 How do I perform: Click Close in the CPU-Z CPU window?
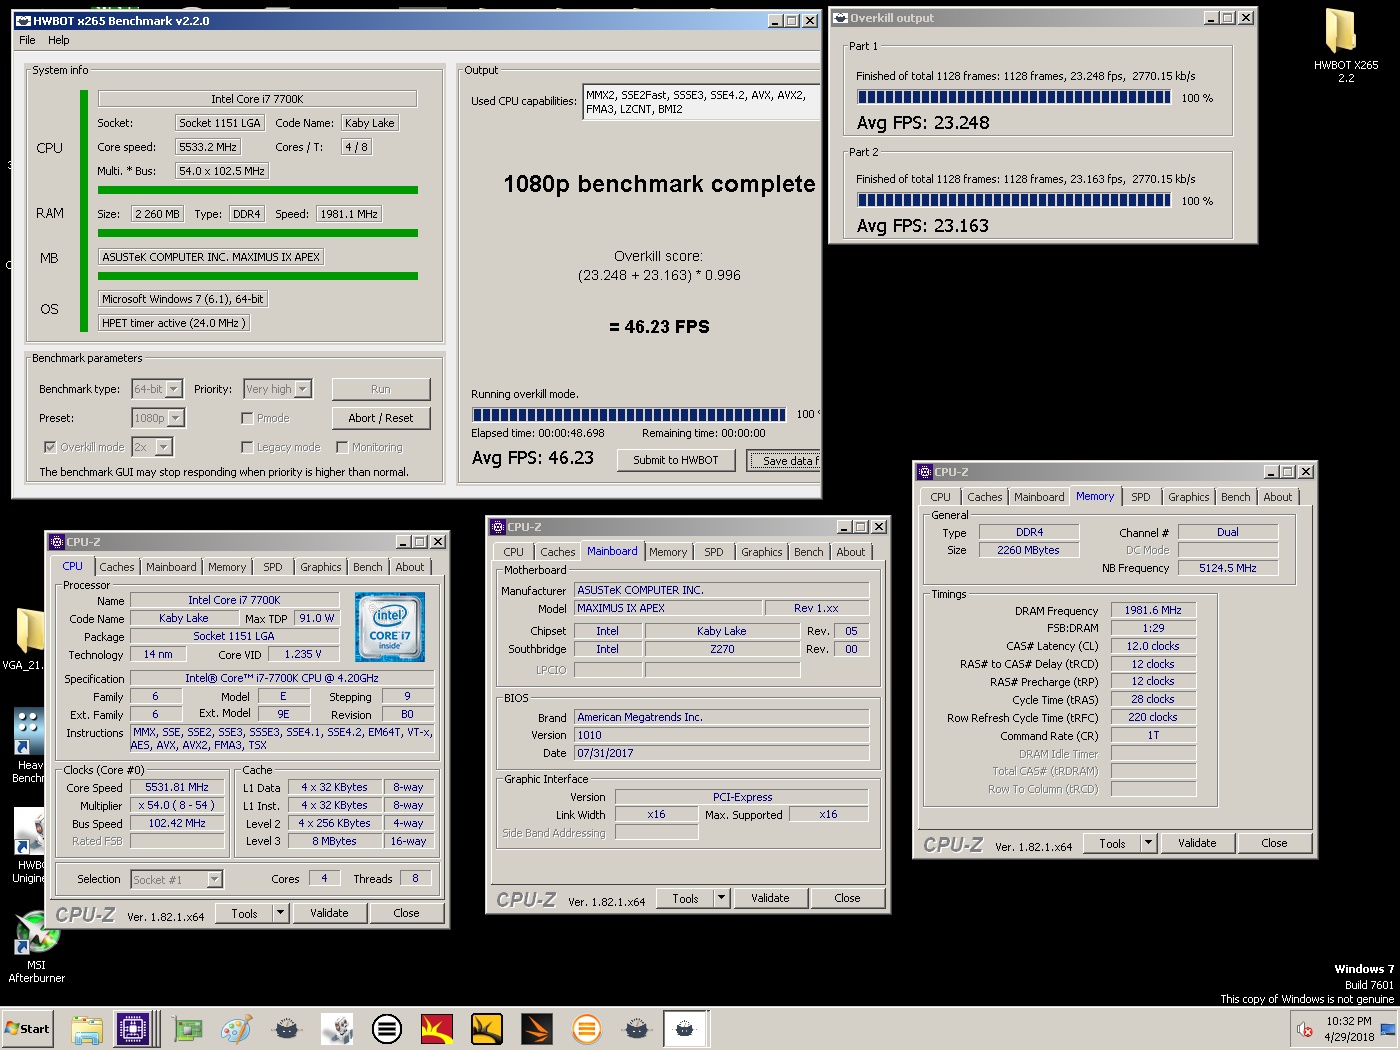pyautogui.click(x=406, y=913)
